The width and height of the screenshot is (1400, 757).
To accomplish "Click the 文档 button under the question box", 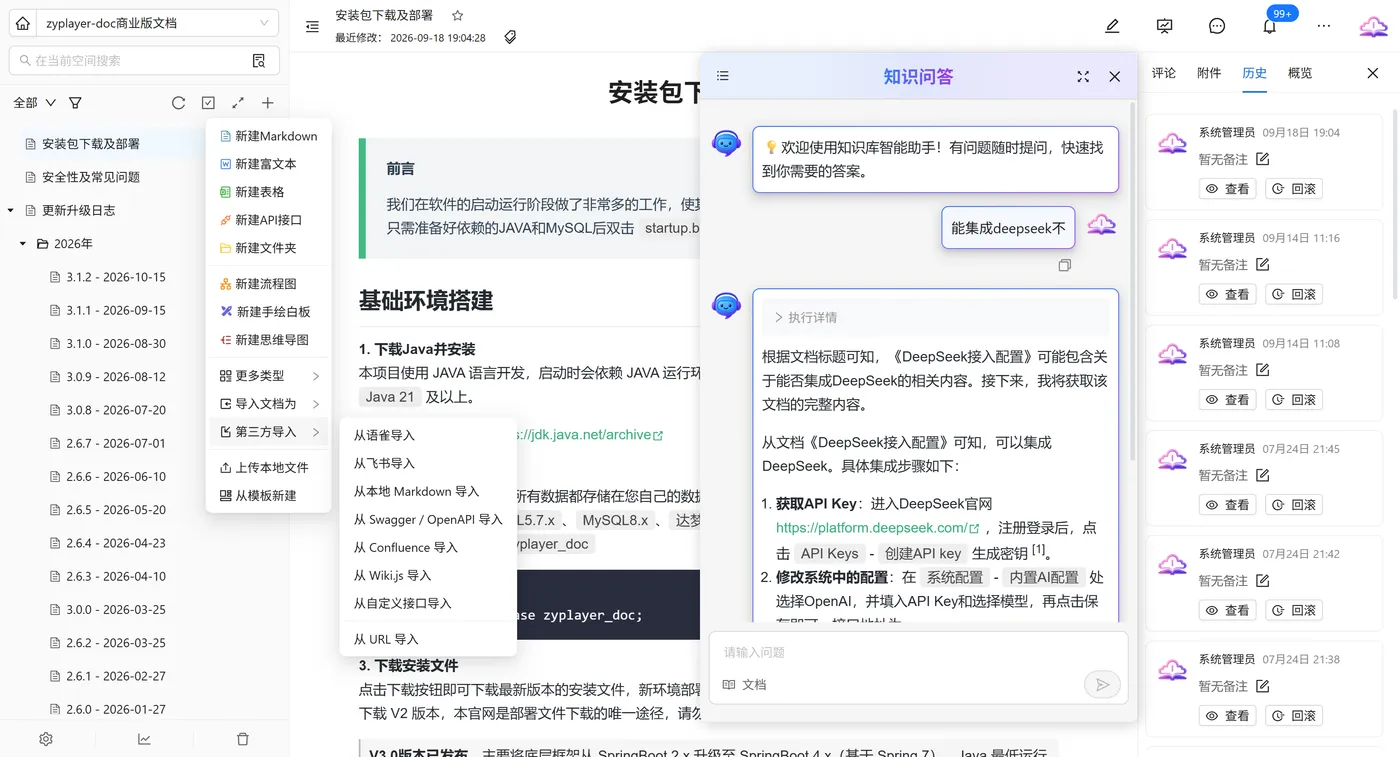I will [x=745, y=685].
